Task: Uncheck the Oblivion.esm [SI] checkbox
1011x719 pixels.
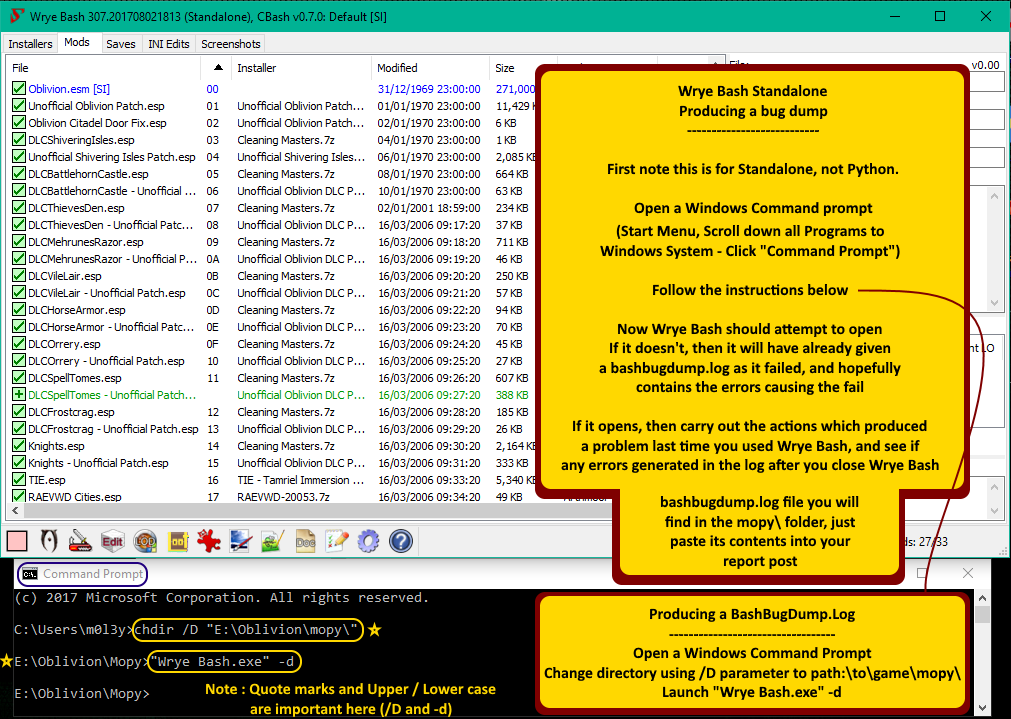Action: [x=18, y=89]
